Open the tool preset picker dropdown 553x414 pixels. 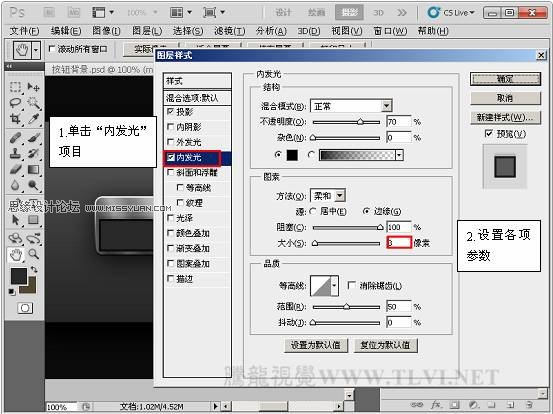click(x=36, y=50)
